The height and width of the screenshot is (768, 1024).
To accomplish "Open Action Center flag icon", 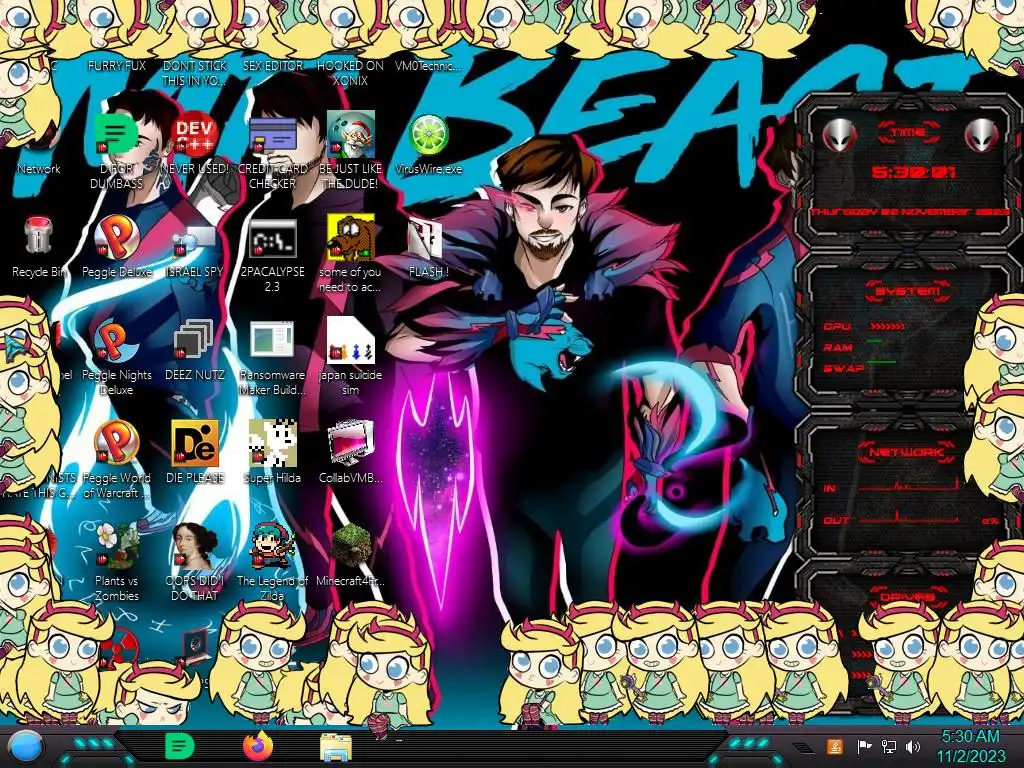I will (864, 746).
